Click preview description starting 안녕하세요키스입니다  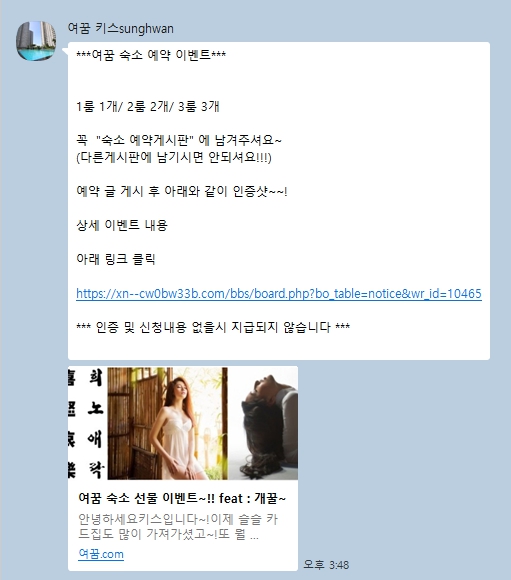point(178,527)
